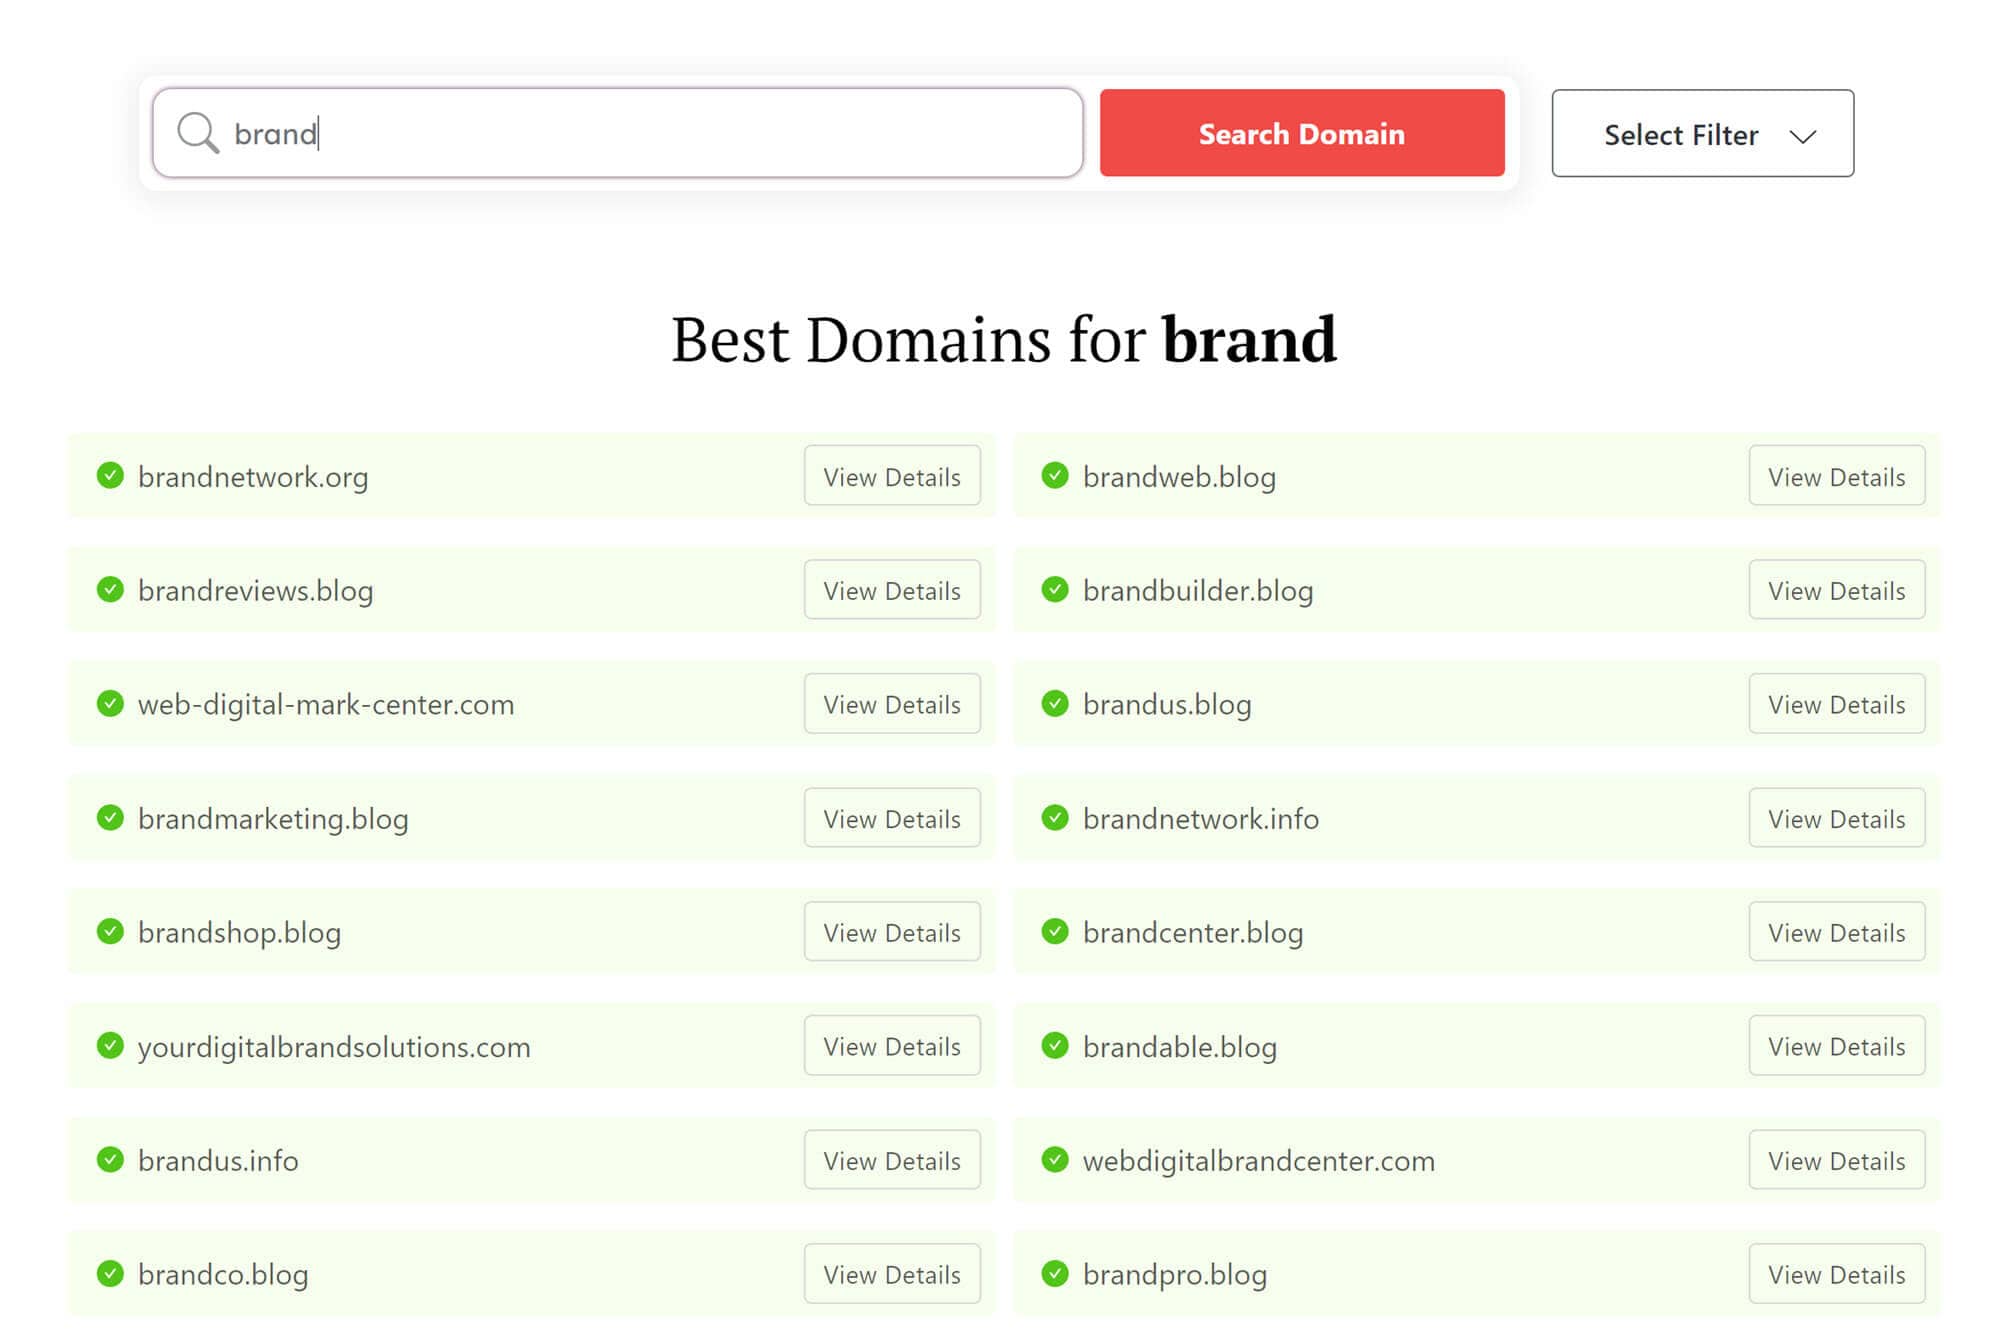The width and height of the screenshot is (2000, 1338).
Task: Click availability icon for brandnetwork.org
Action: click(110, 475)
